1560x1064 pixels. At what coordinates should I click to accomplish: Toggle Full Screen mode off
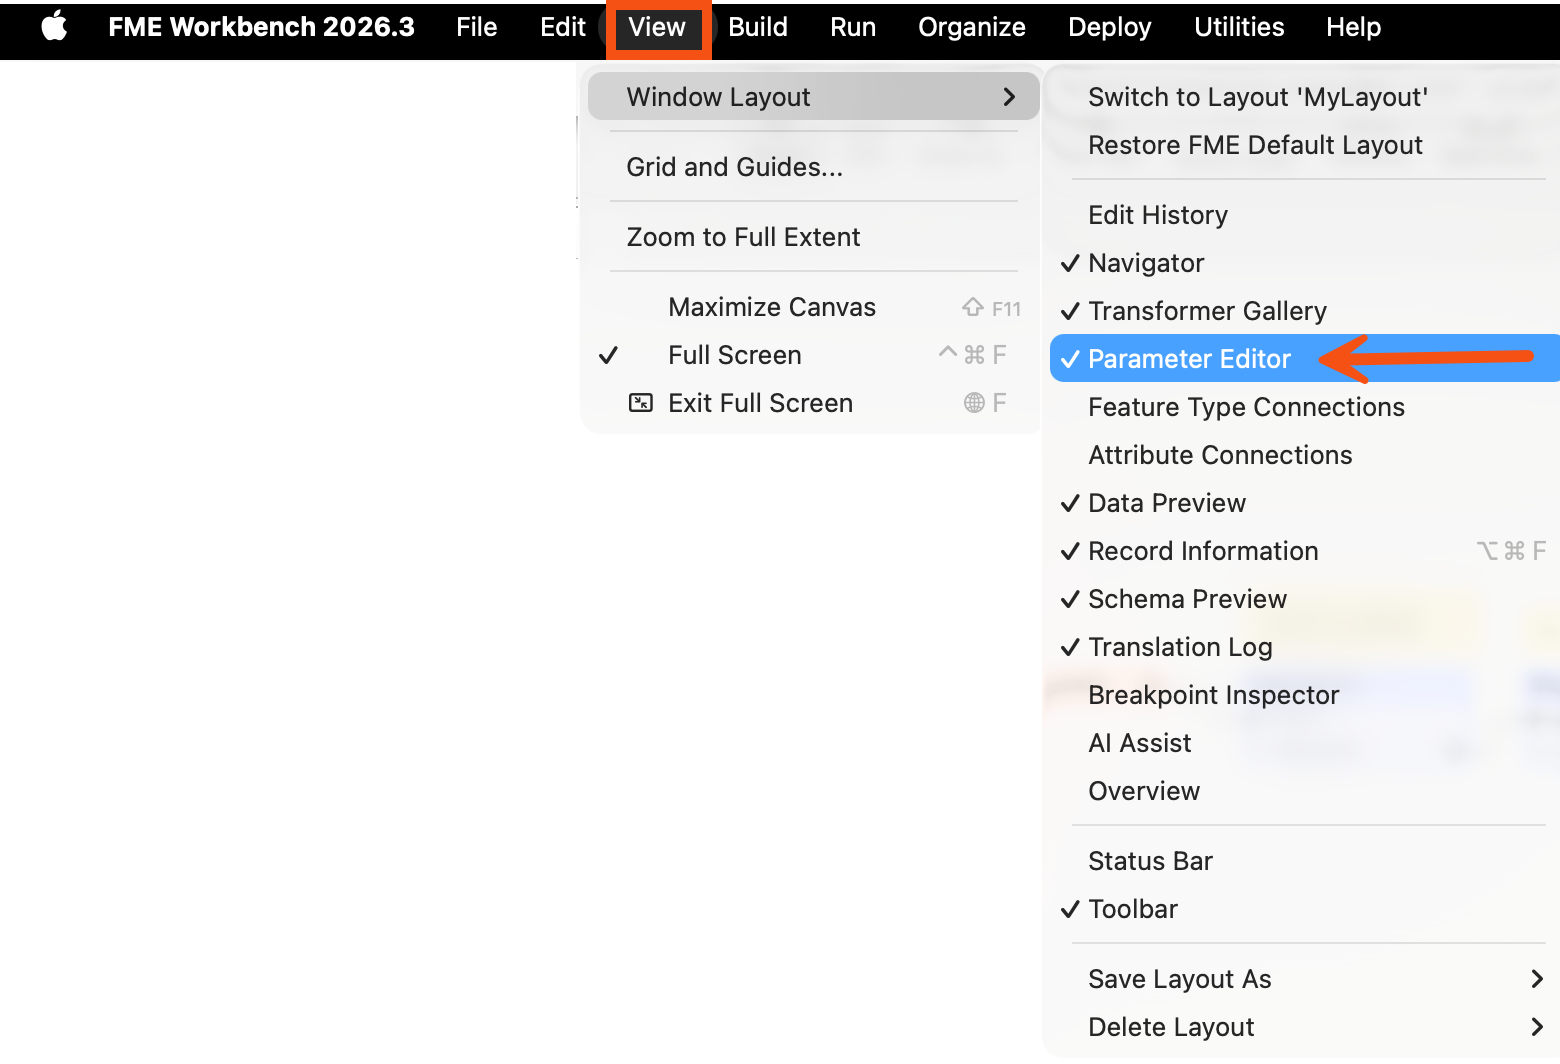click(813, 355)
